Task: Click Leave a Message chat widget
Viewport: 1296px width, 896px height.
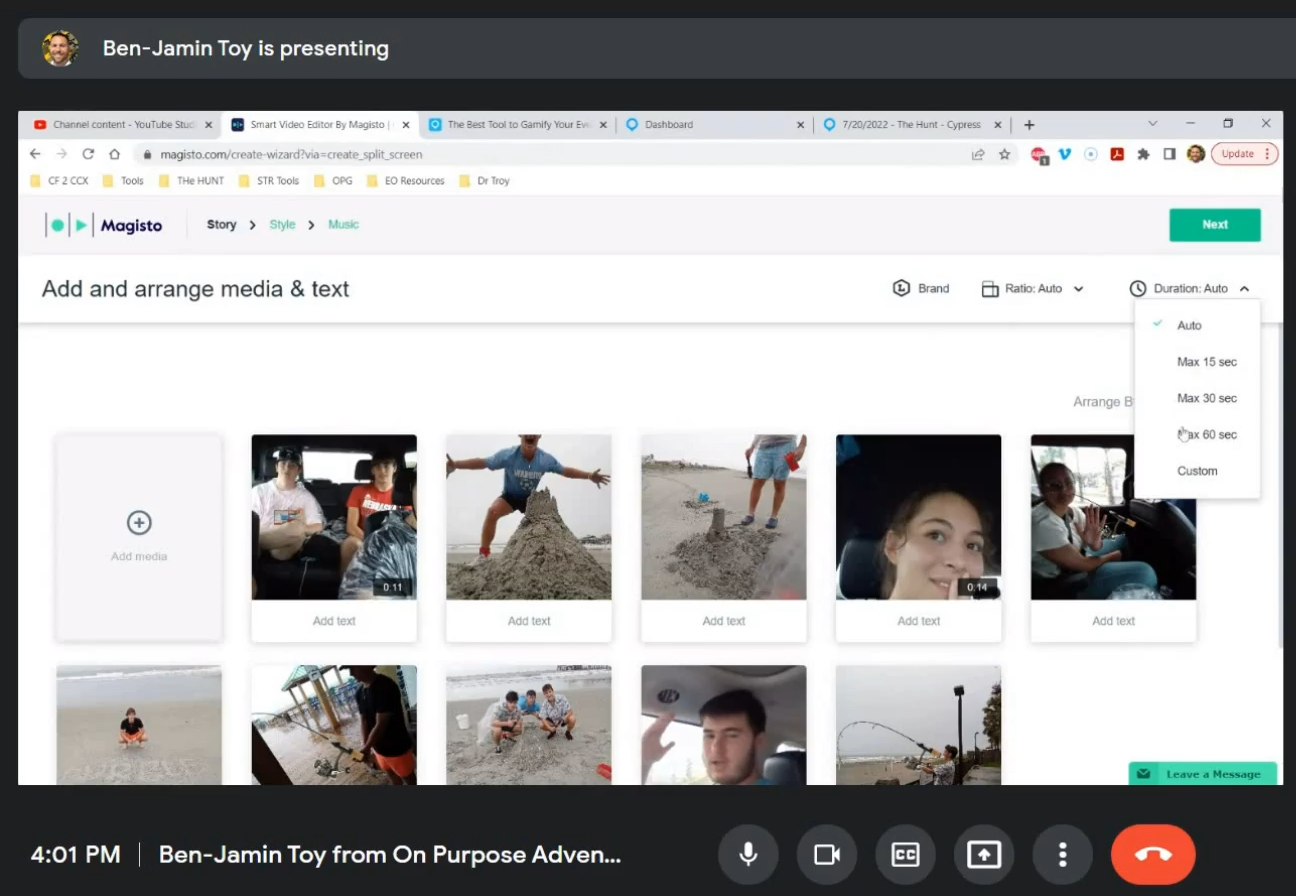Action: (1203, 774)
